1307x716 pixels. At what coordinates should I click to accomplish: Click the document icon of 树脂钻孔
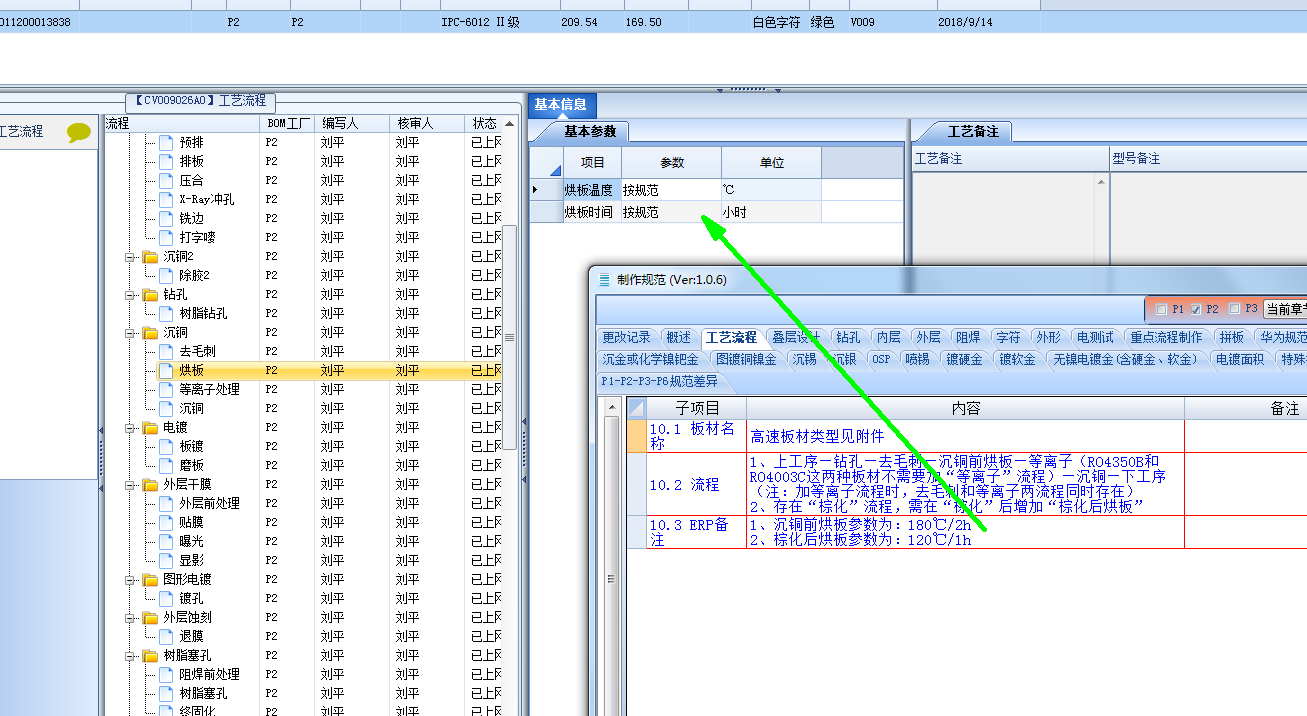point(166,314)
